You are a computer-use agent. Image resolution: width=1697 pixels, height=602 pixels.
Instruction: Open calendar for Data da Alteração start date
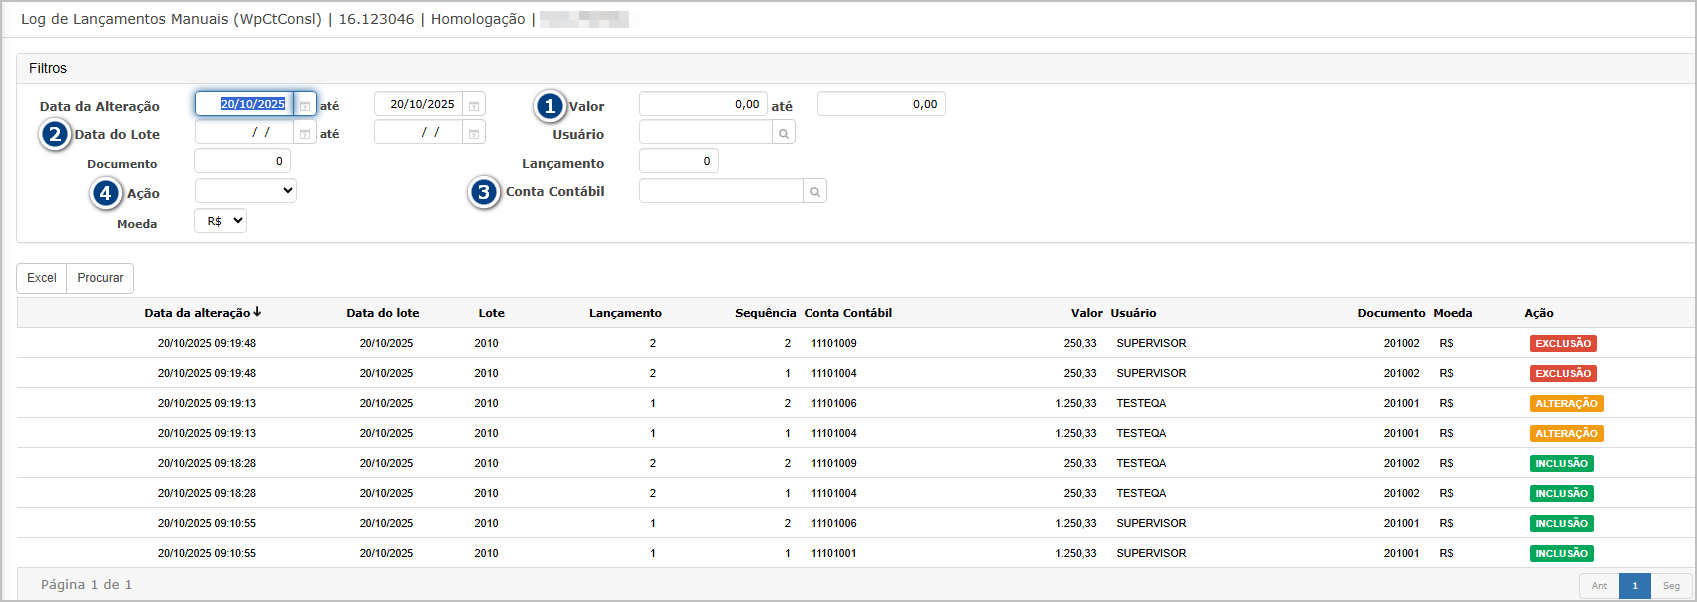305,105
